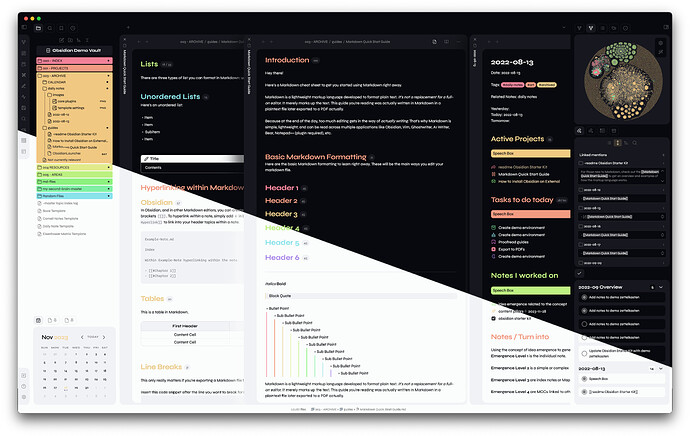Viewport: 690px width, 436px height.
Task: Click the yellow tag pill in daily note
Action: (x=547, y=85)
